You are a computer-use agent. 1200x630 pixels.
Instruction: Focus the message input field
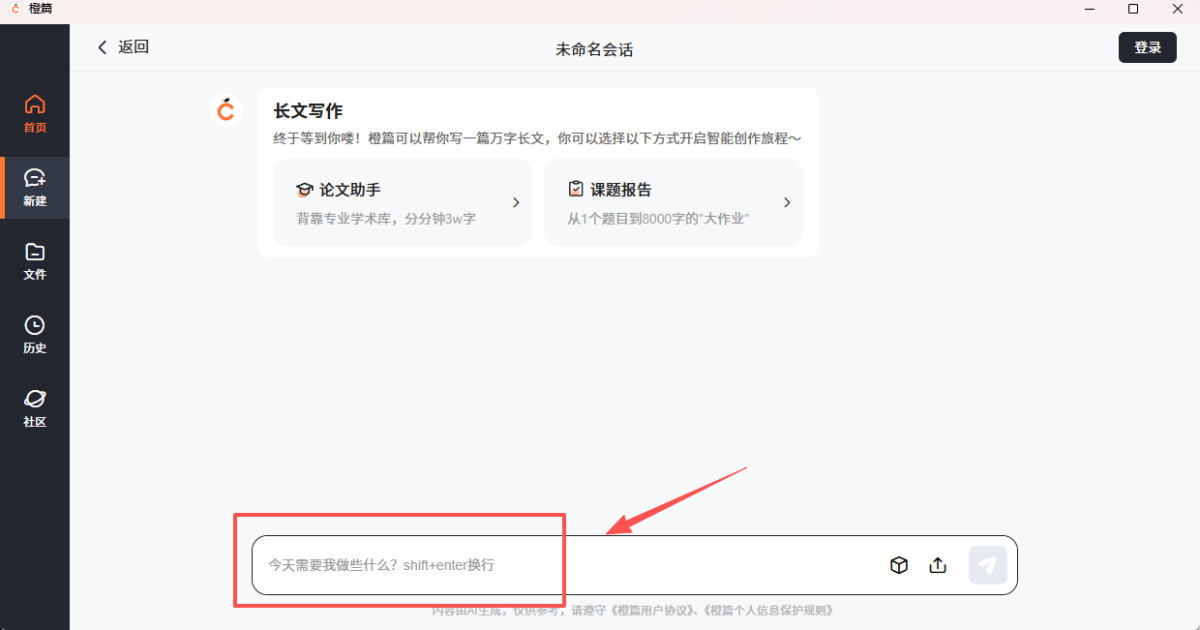pos(560,565)
